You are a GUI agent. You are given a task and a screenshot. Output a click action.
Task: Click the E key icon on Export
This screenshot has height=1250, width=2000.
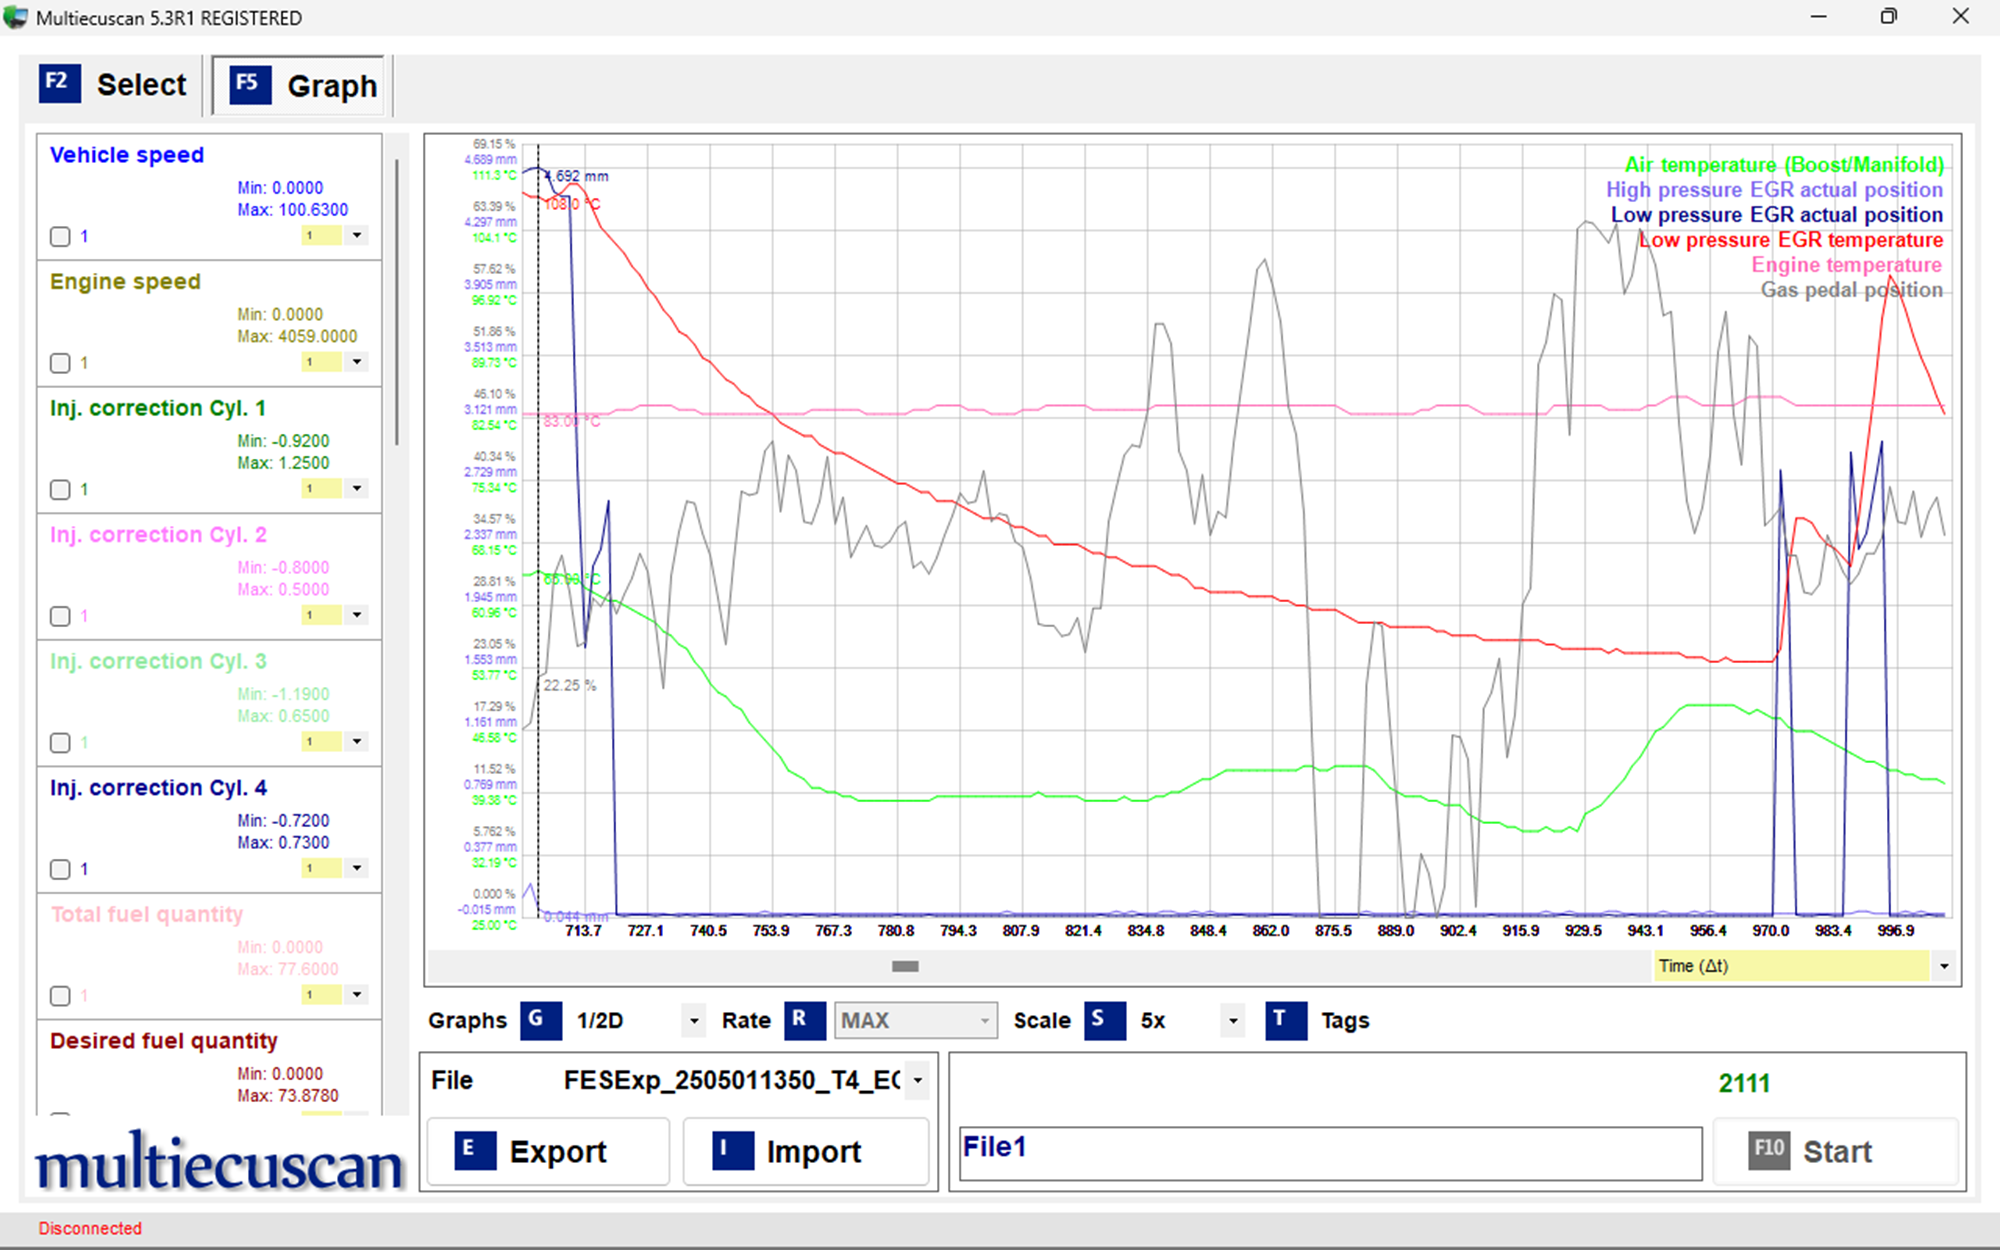[x=475, y=1150]
